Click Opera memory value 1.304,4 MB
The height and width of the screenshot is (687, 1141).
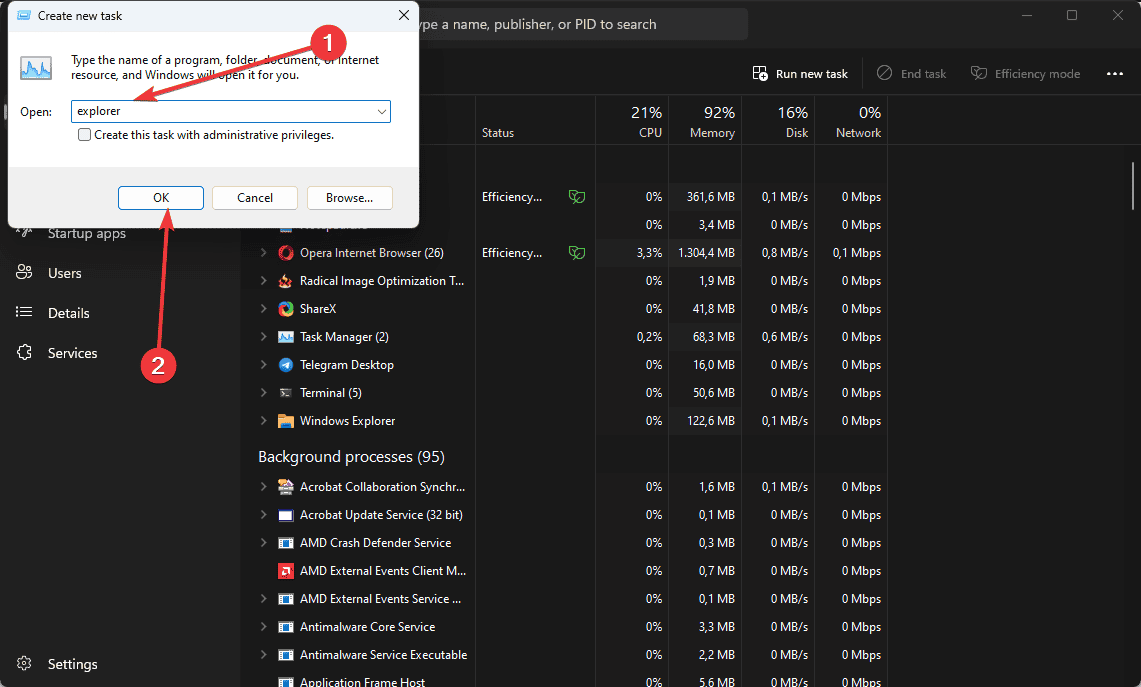pyautogui.click(x=706, y=253)
